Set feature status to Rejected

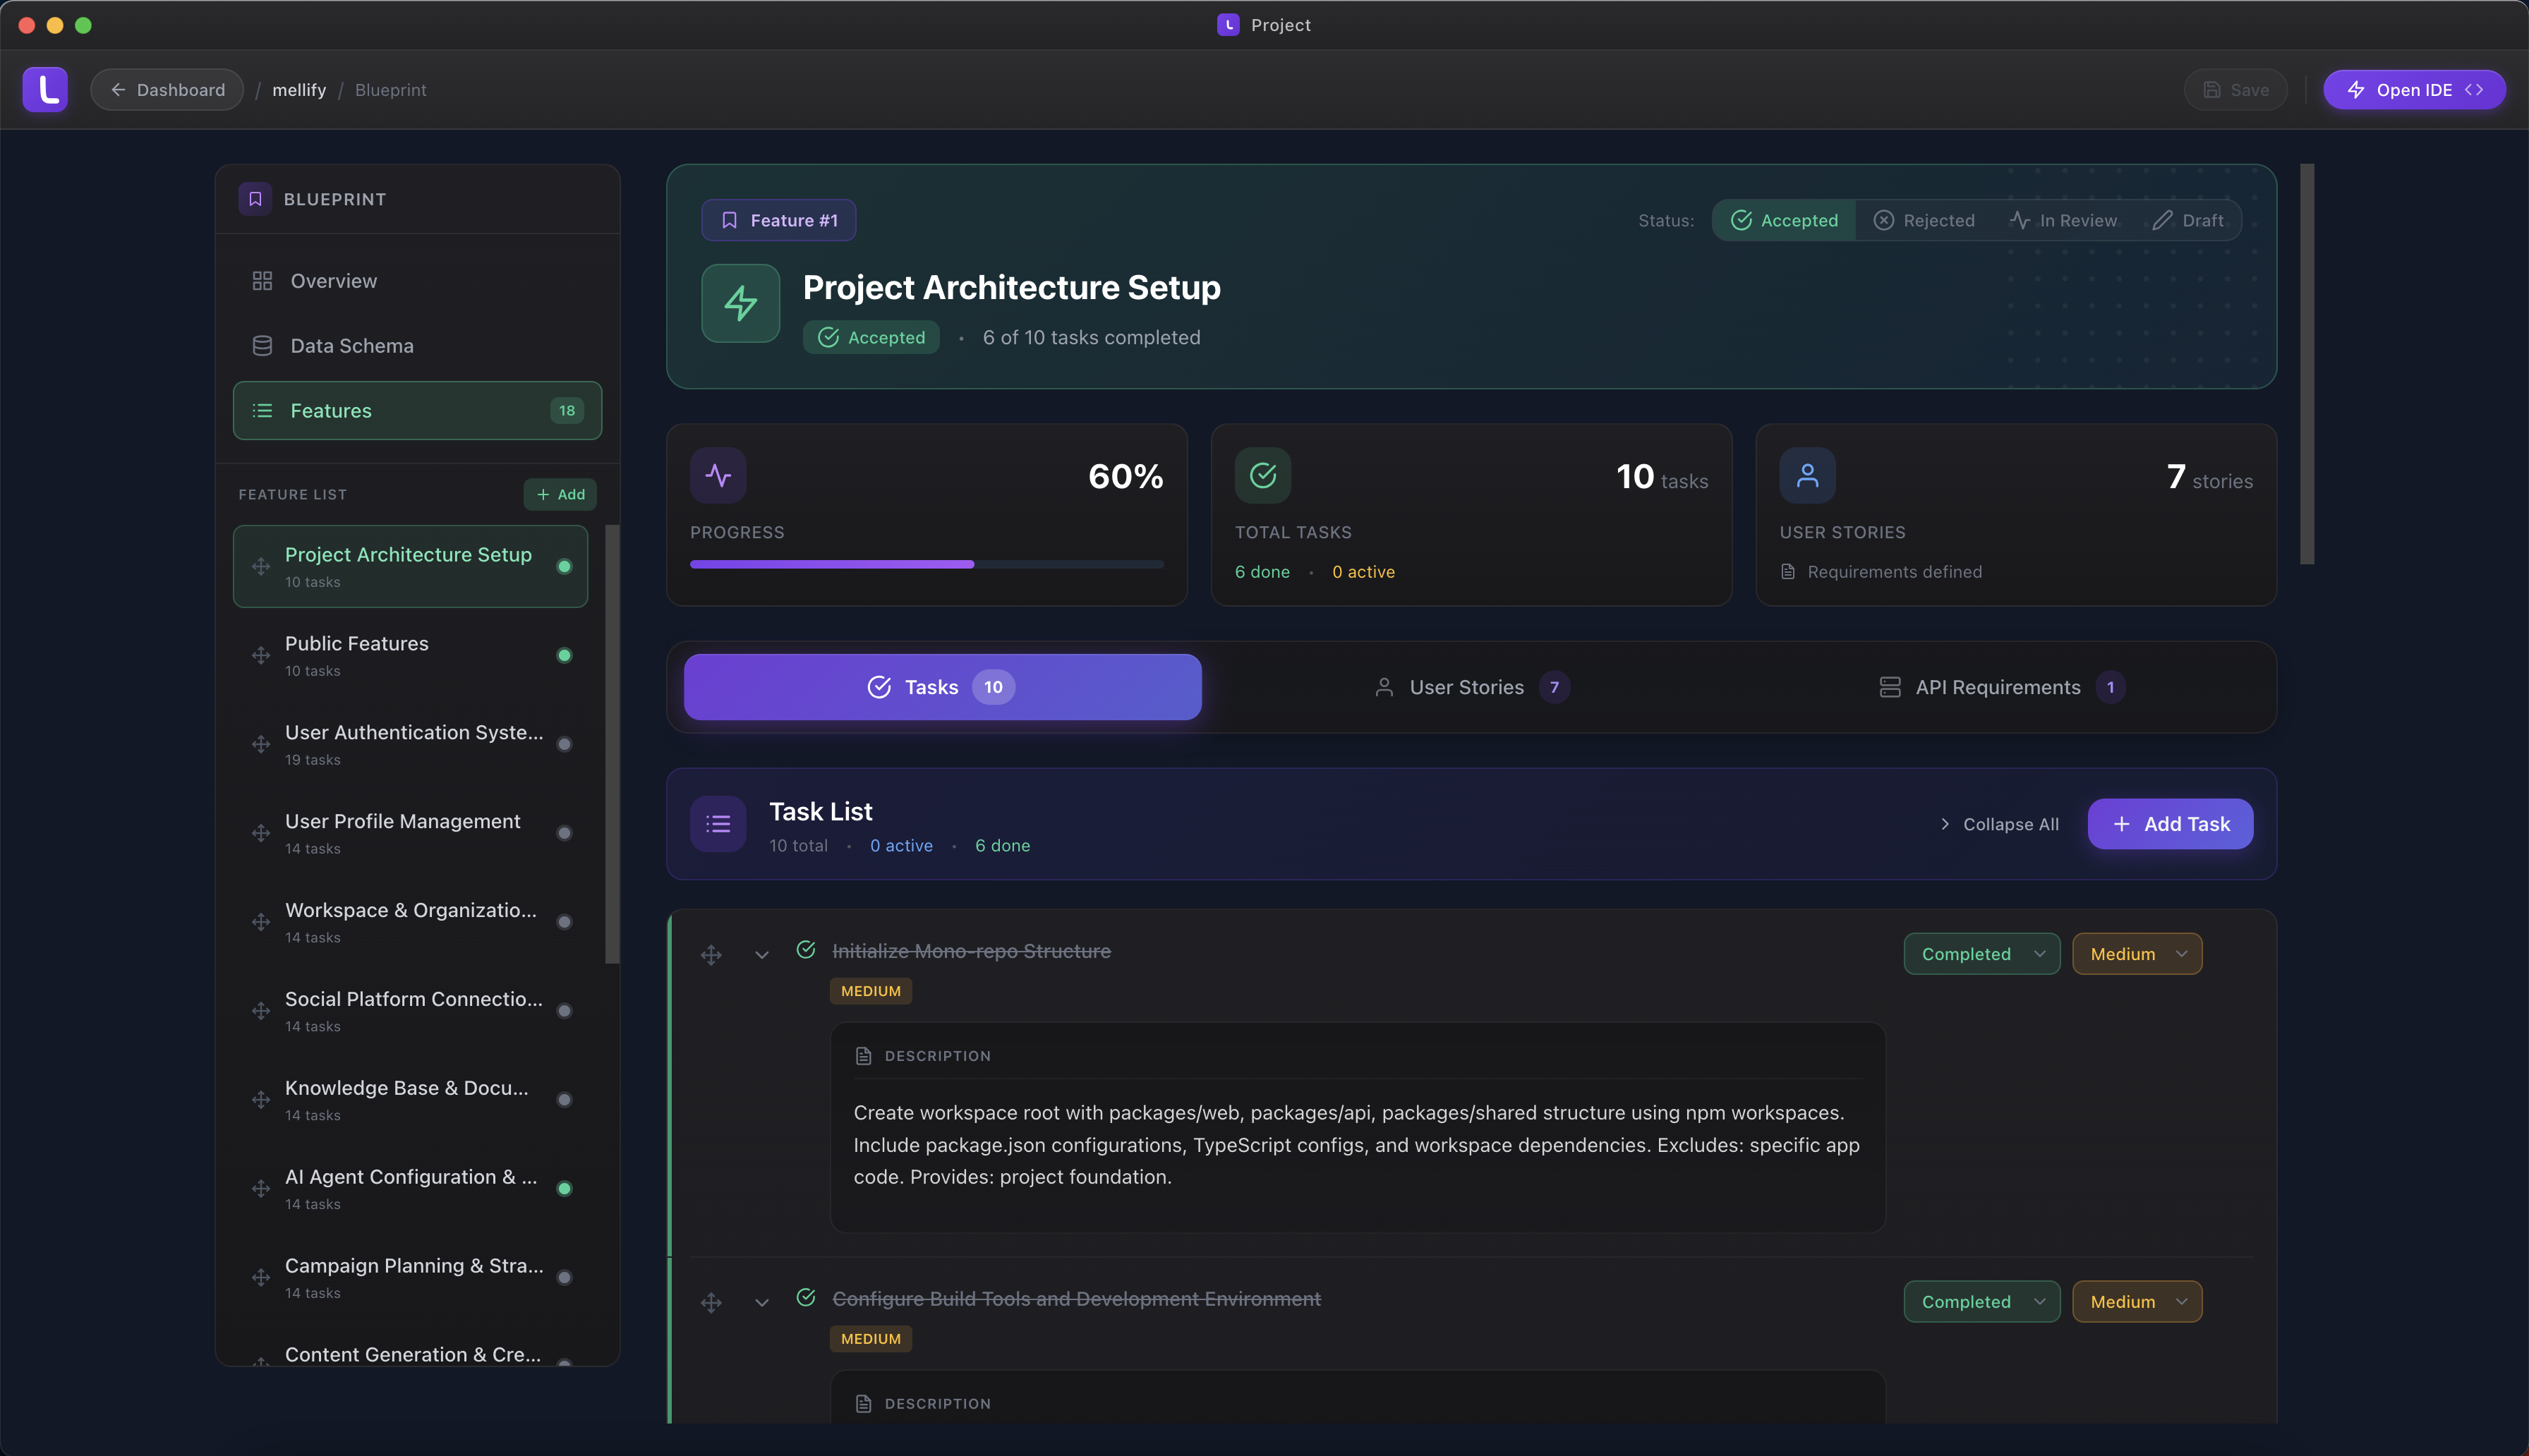(x=1924, y=220)
